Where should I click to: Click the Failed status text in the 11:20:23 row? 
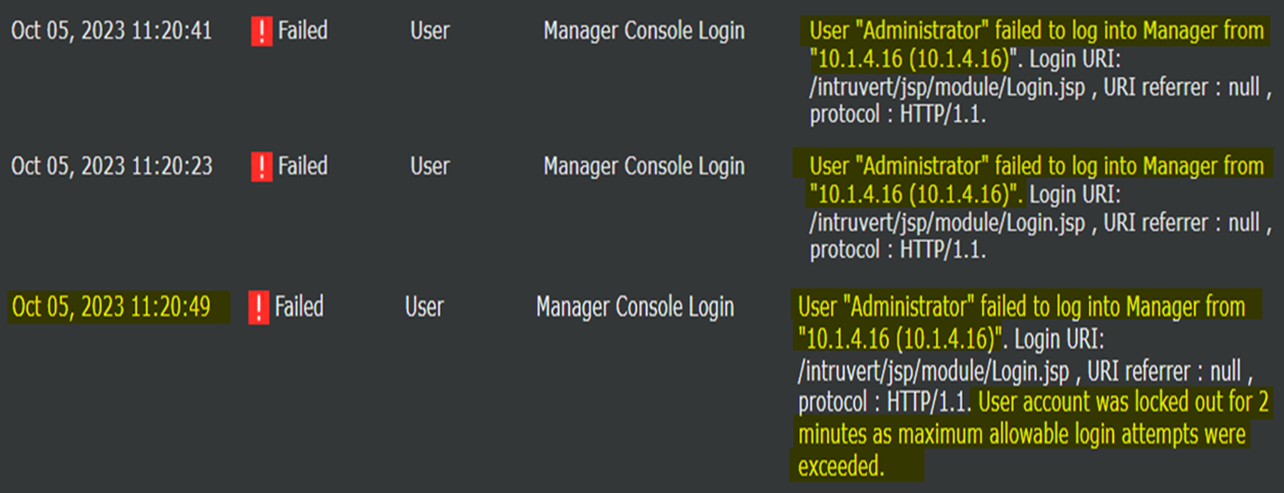pos(302,166)
